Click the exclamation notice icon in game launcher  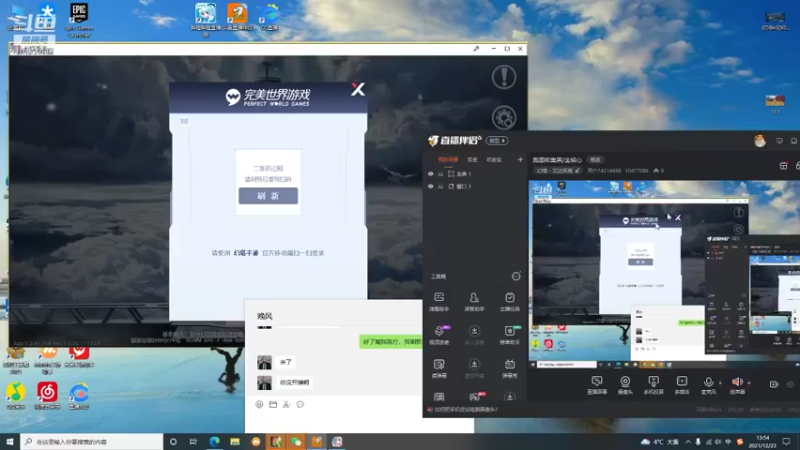point(504,78)
